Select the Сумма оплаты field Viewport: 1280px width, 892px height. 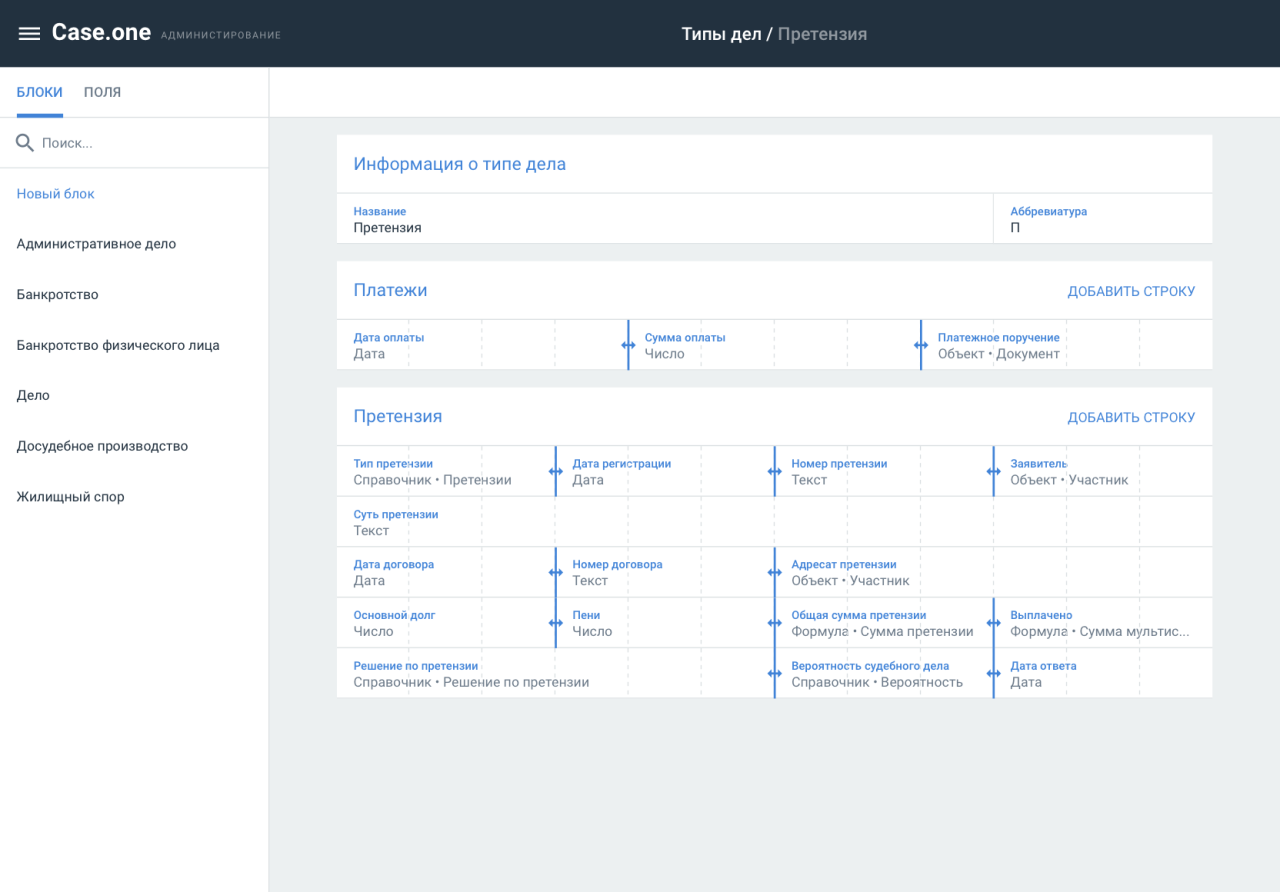(x=774, y=345)
